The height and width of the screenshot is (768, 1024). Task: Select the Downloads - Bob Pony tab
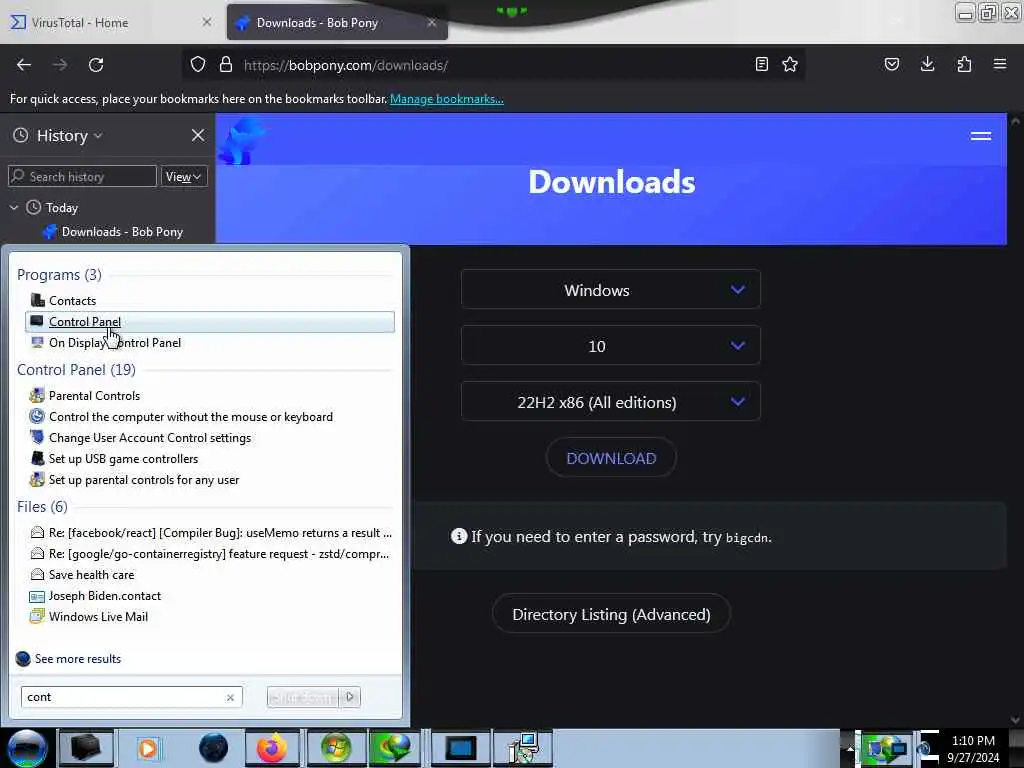coord(337,22)
